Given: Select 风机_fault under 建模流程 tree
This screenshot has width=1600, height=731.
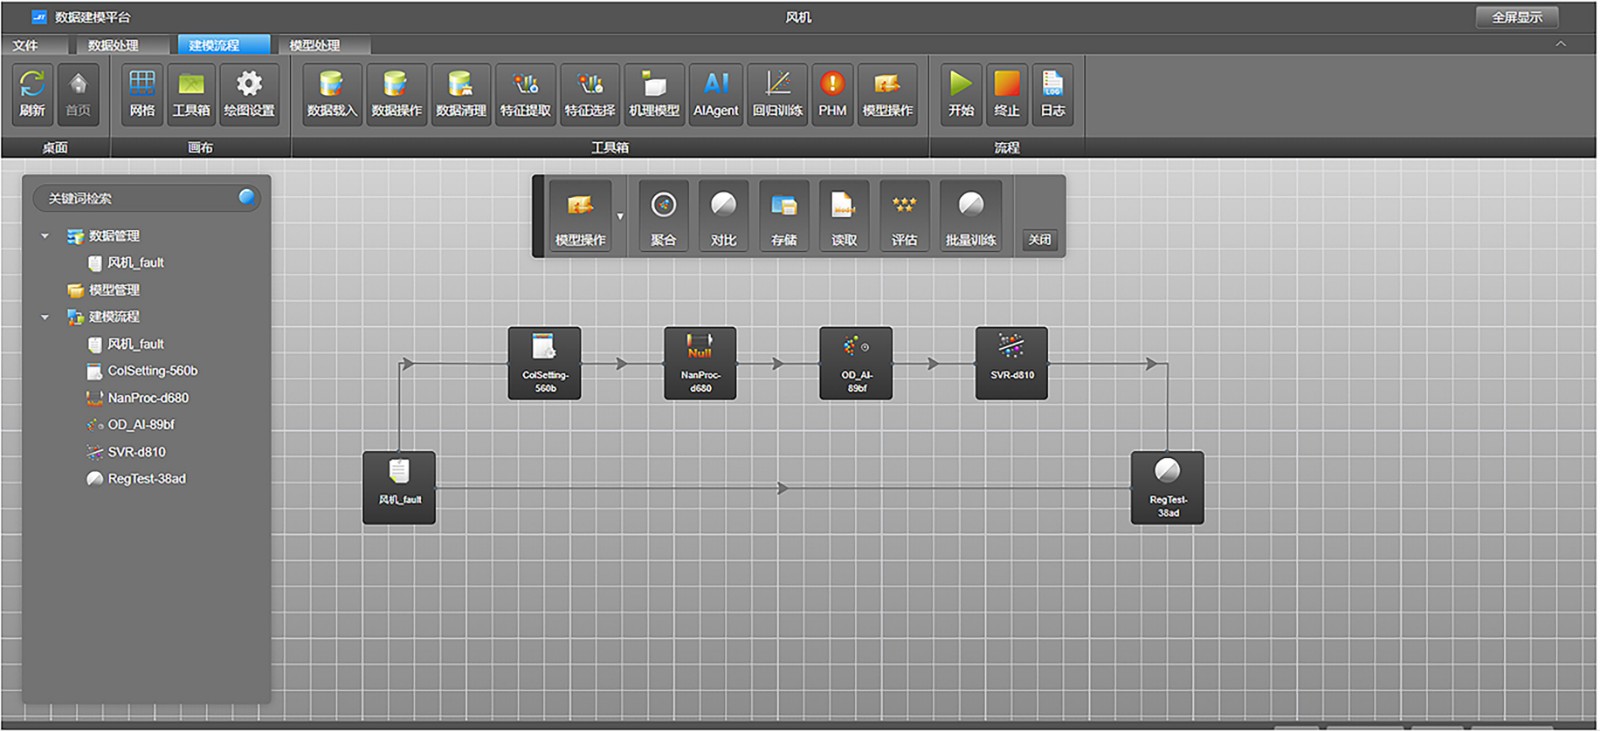Looking at the screenshot, I should pos(126,344).
